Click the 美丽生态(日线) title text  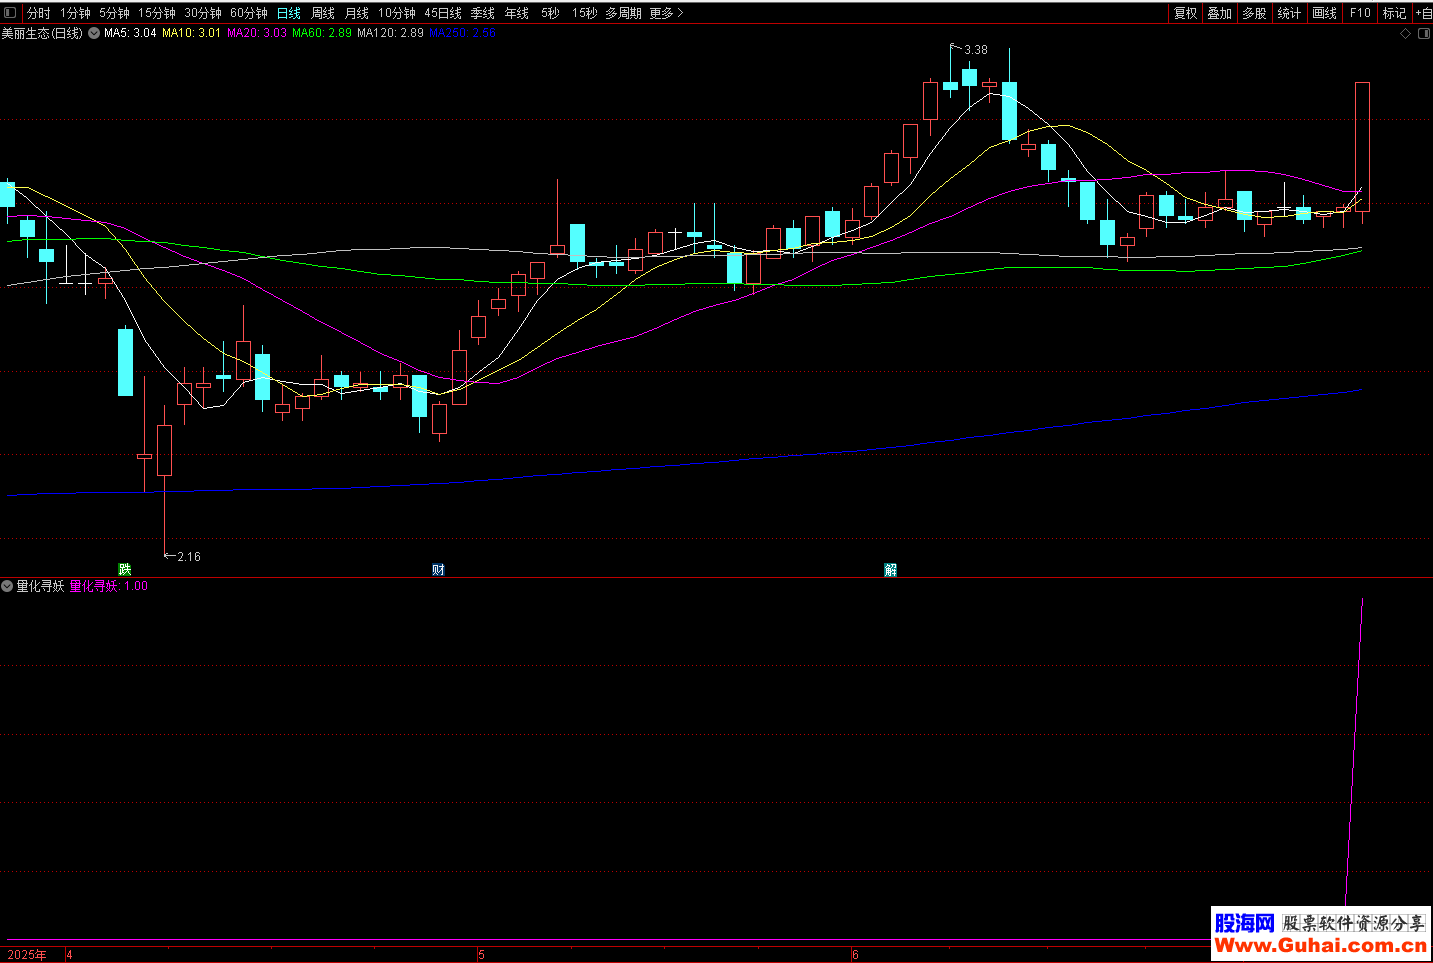click(x=42, y=33)
